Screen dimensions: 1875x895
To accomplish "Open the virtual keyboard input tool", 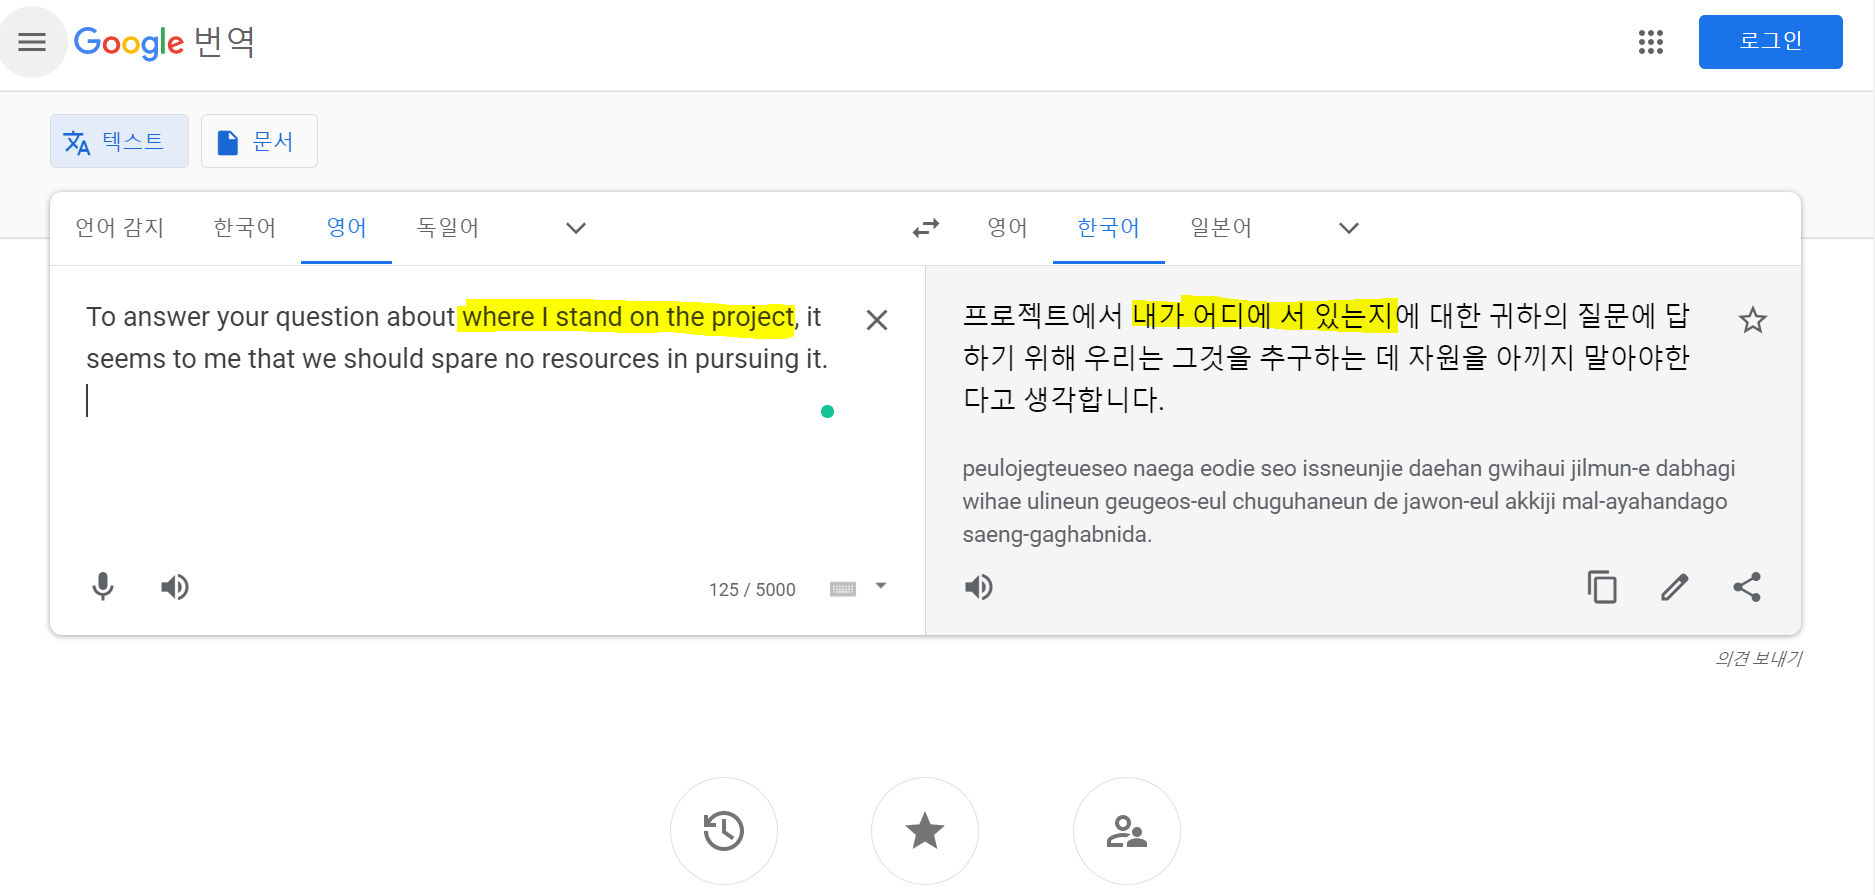I will (843, 589).
